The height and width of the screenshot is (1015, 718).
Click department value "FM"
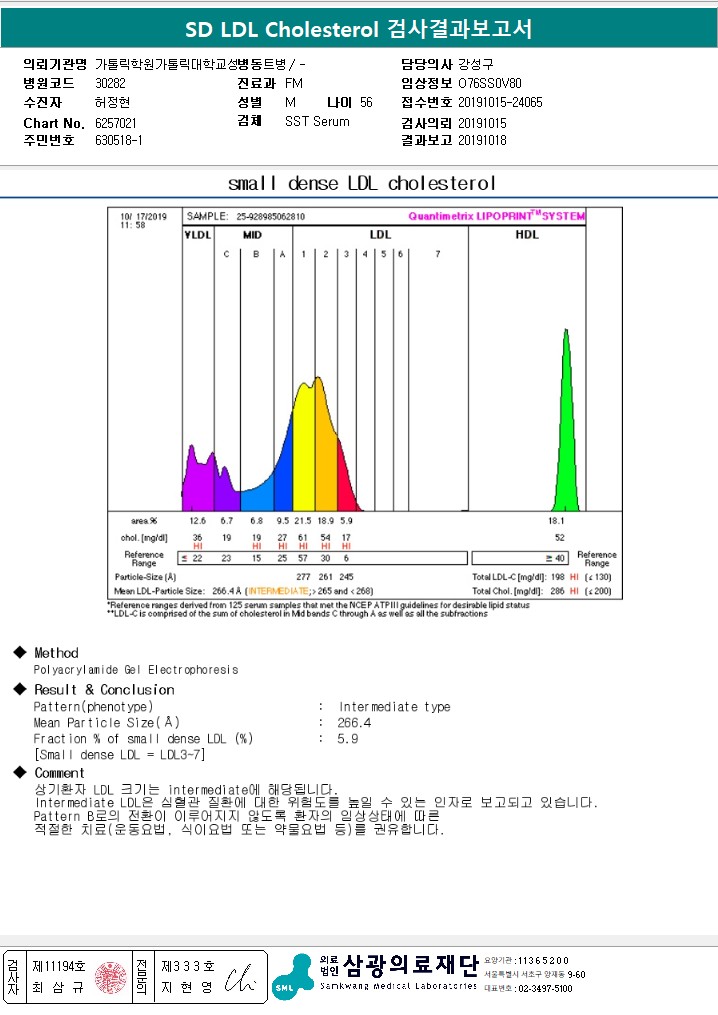coord(294,84)
